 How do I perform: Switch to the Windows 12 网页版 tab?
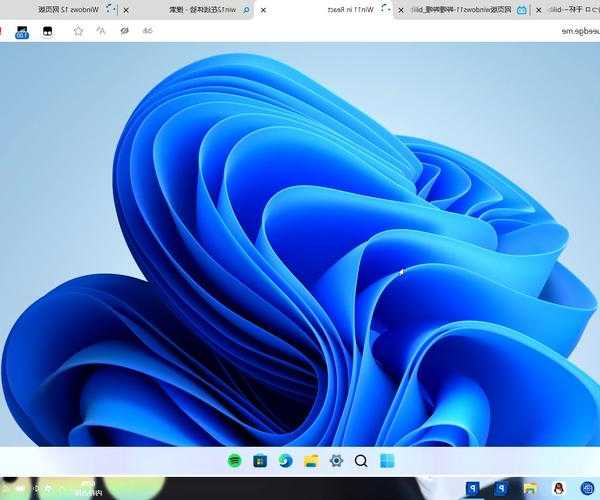pos(68,10)
